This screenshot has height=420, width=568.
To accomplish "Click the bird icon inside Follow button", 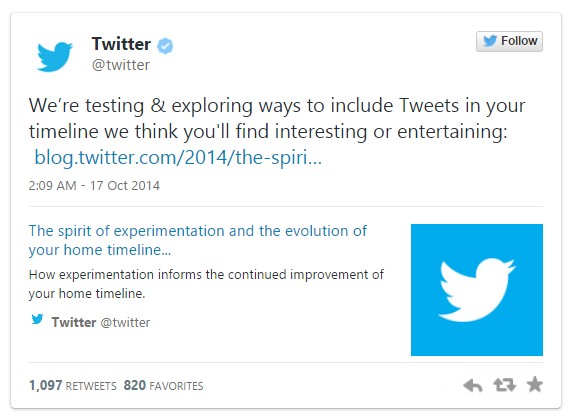I will point(490,41).
